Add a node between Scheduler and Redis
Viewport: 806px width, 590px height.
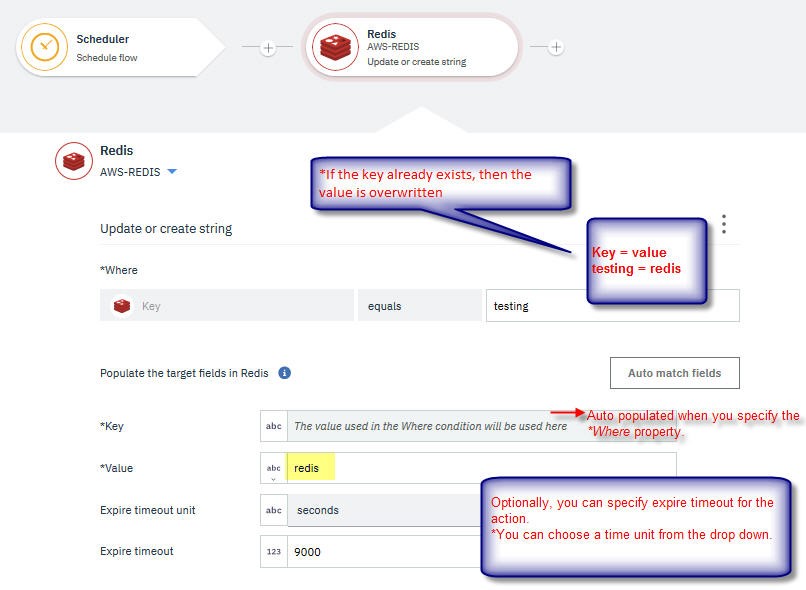pos(268,48)
